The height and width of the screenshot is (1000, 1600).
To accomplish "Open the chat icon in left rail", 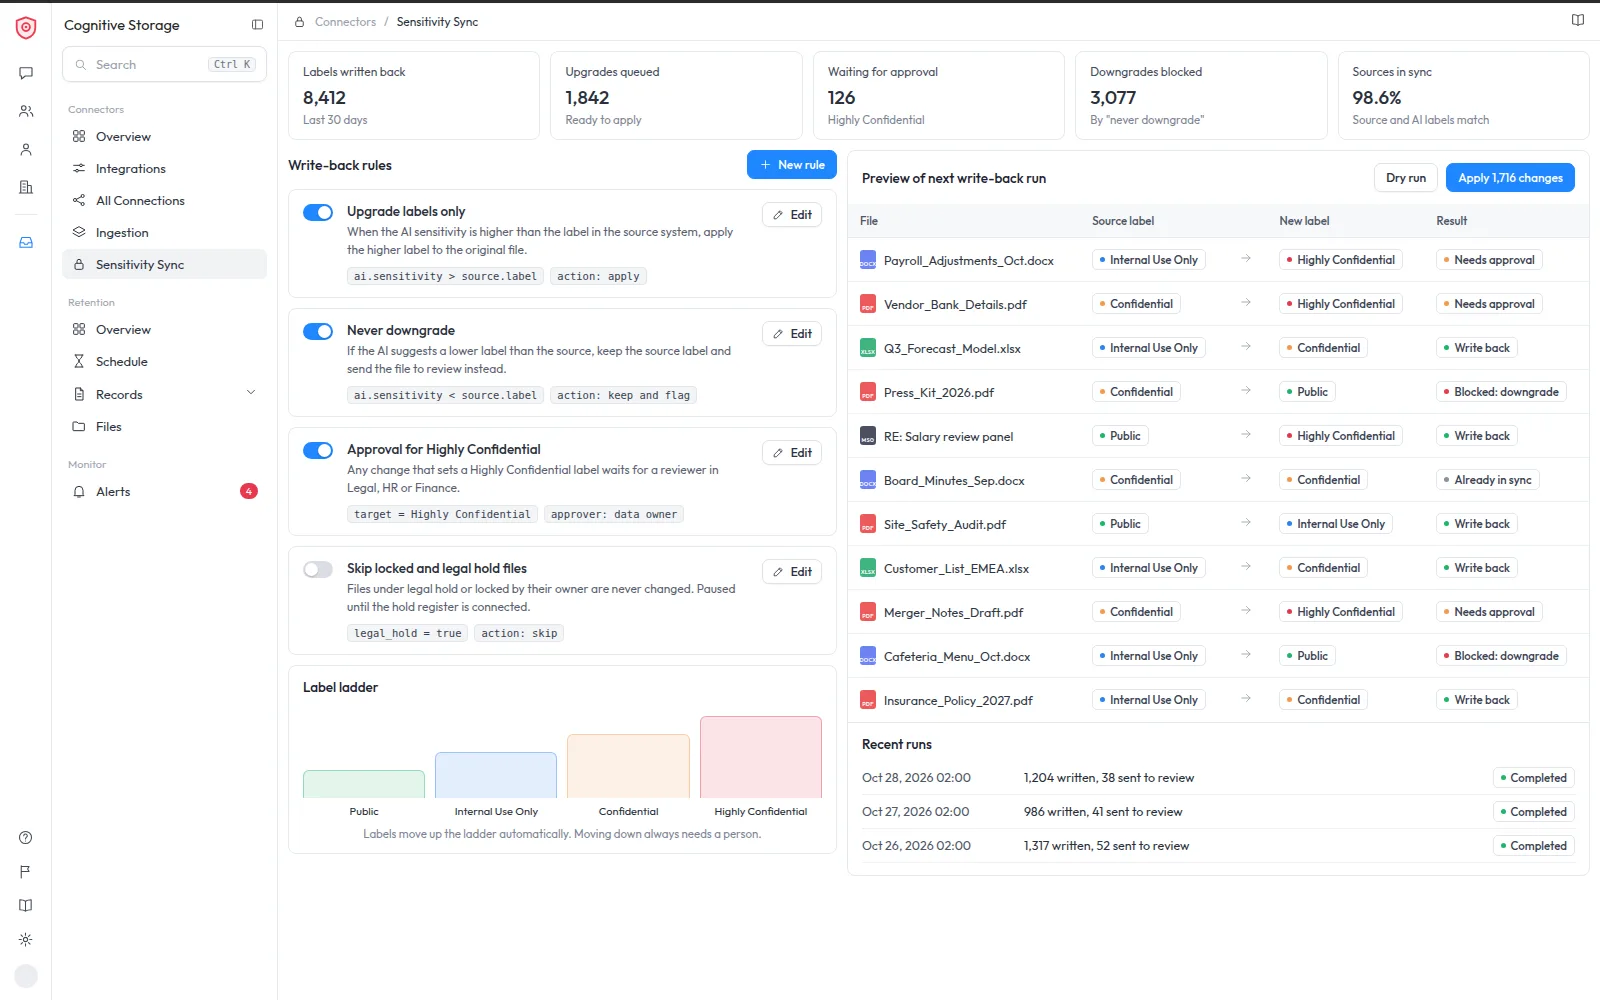I will point(26,73).
